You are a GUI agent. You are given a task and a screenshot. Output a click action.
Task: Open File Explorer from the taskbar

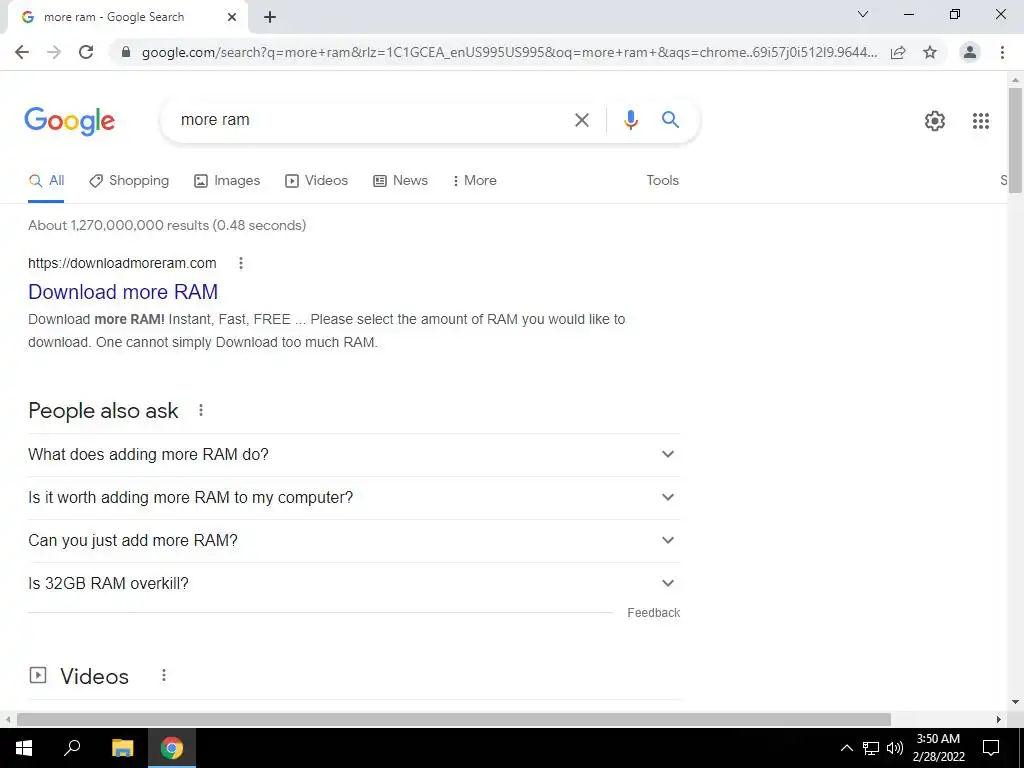point(122,748)
